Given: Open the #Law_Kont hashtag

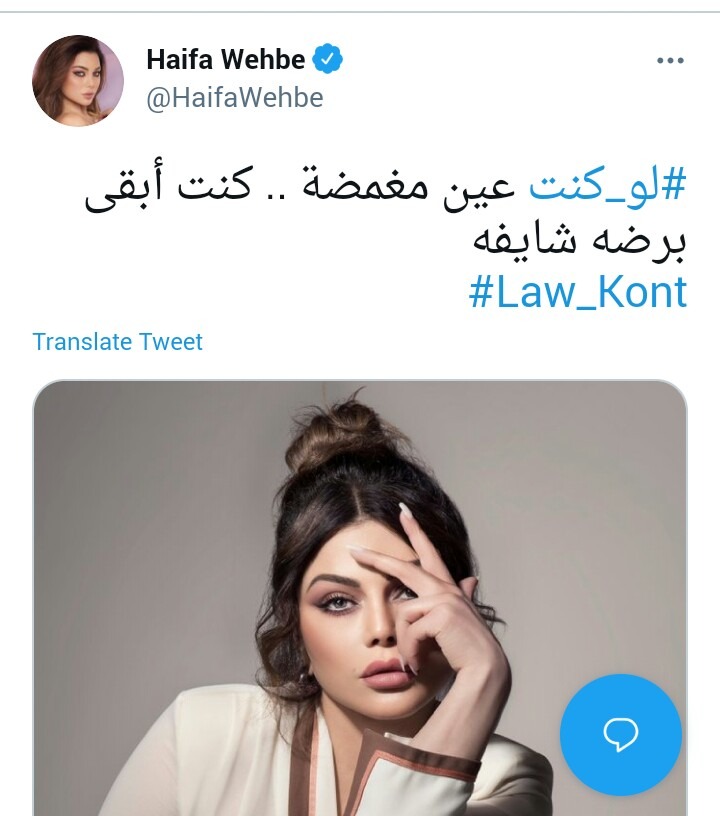Looking at the screenshot, I should [x=578, y=293].
